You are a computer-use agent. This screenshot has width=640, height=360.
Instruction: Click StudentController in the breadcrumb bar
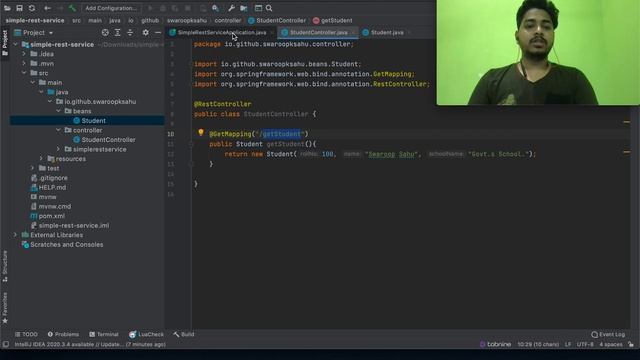pyautogui.click(x=277, y=20)
